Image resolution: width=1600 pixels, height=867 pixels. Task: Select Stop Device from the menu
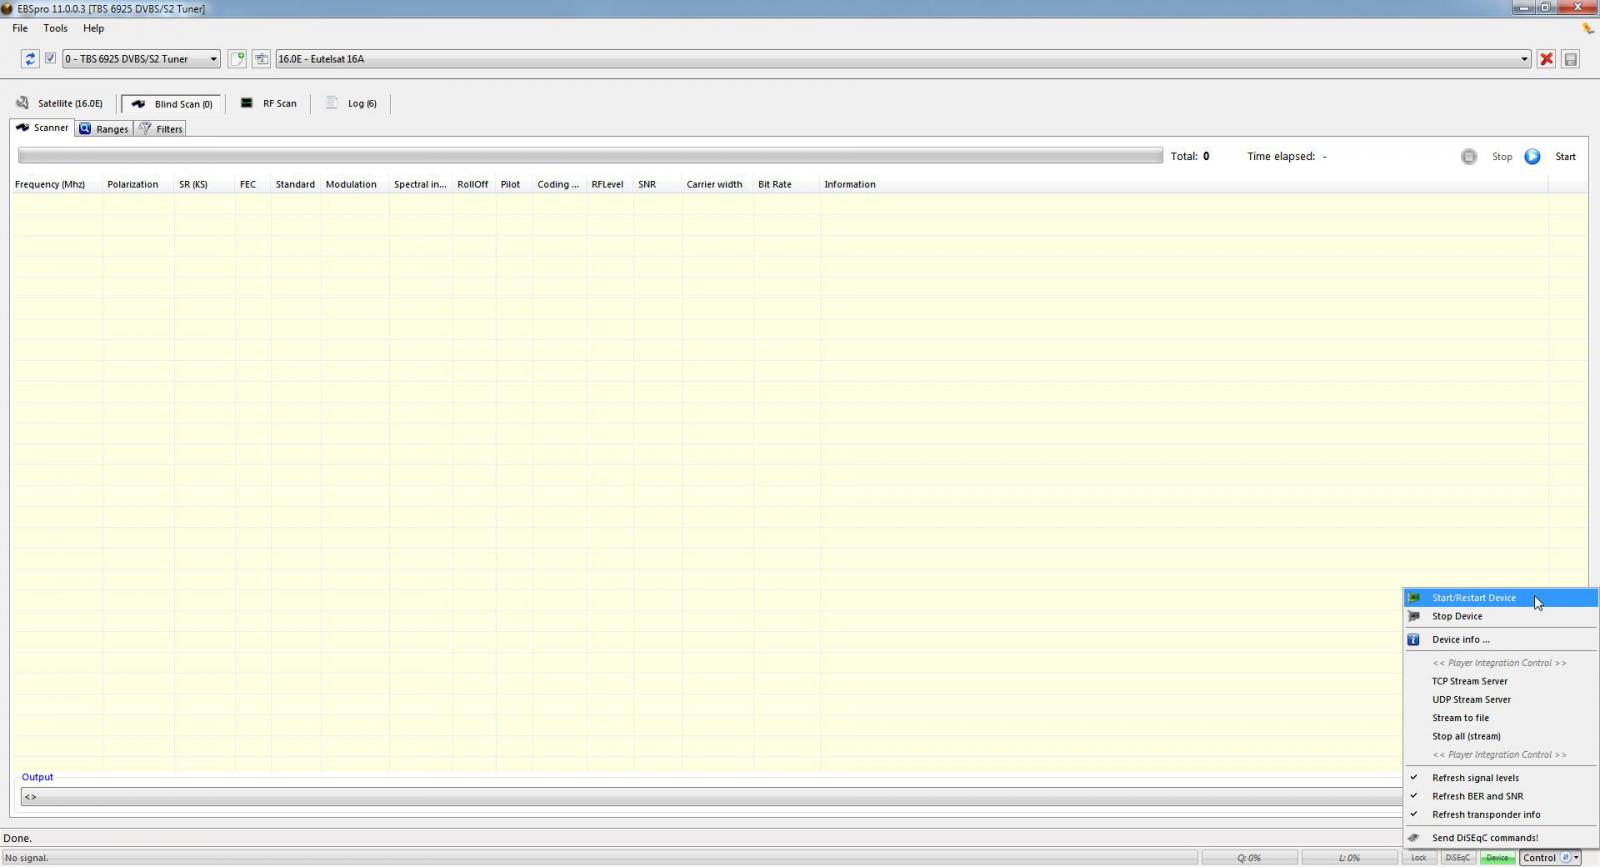(x=1457, y=617)
